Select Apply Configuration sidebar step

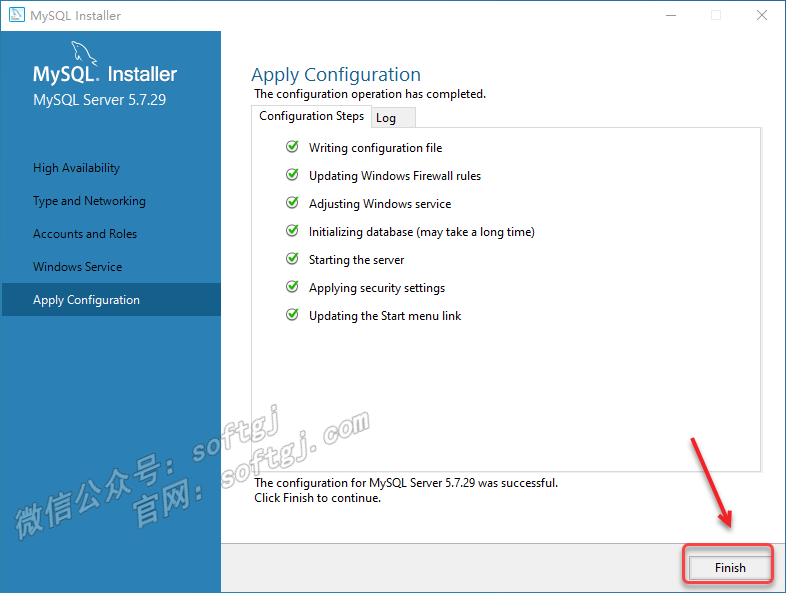pos(111,300)
